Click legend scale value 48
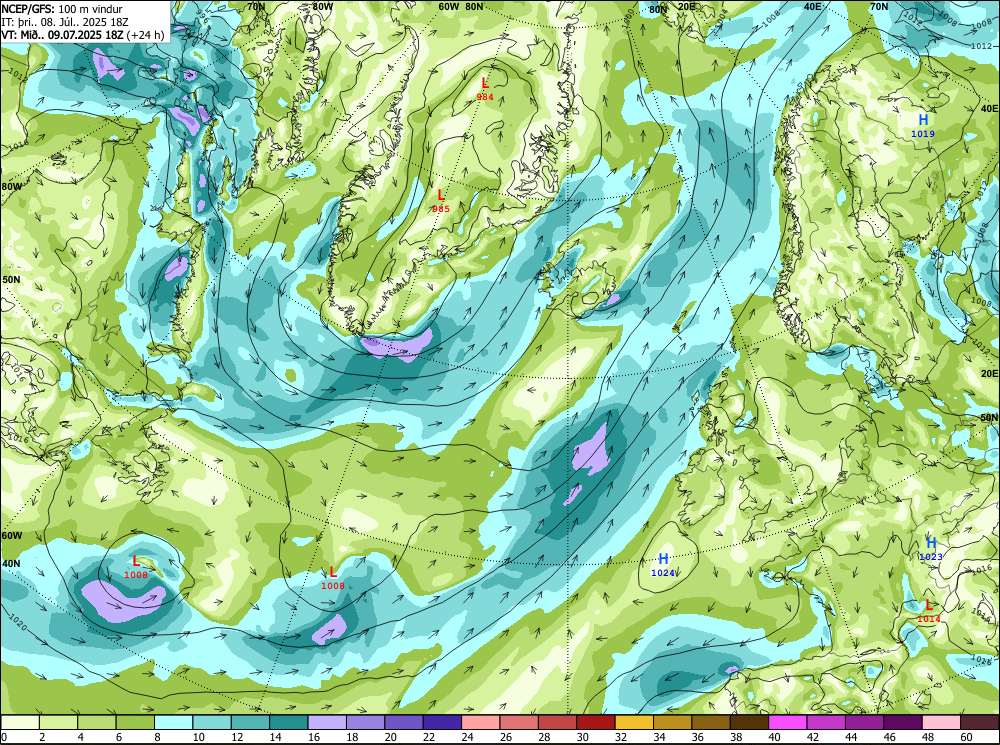Image resolution: width=1000 pixels, height=745 pixels. (x=928, y=737)
